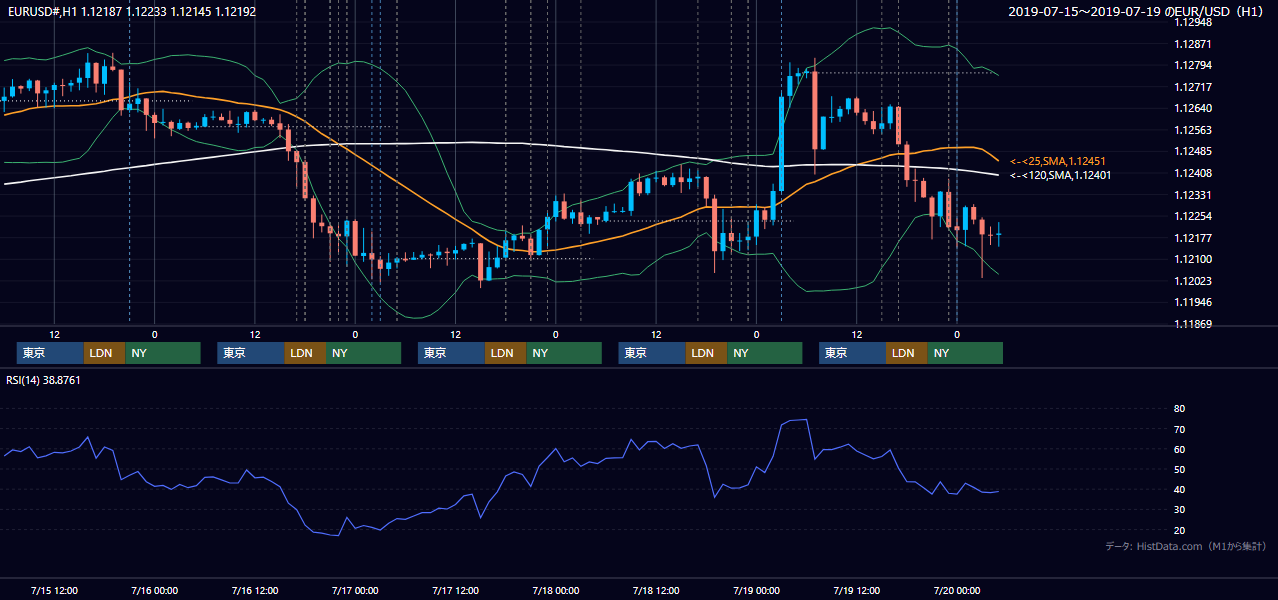Viewport: 1278px width, 600px height.
Task: Click RSI scale level 20
Action: click(x=1180, y=530)
